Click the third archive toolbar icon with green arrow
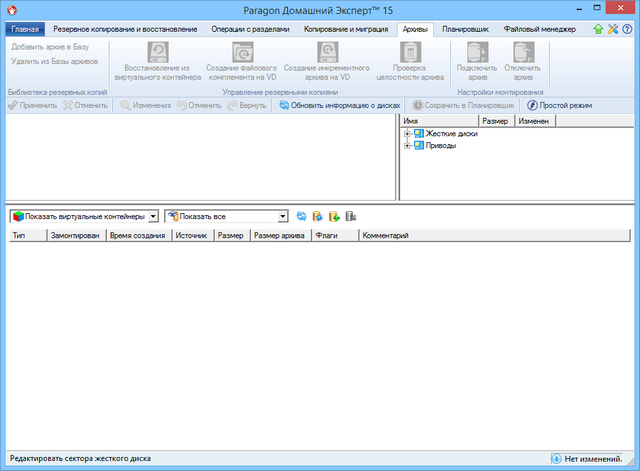This screenshot has width=640, height=471. coord(334,216)
